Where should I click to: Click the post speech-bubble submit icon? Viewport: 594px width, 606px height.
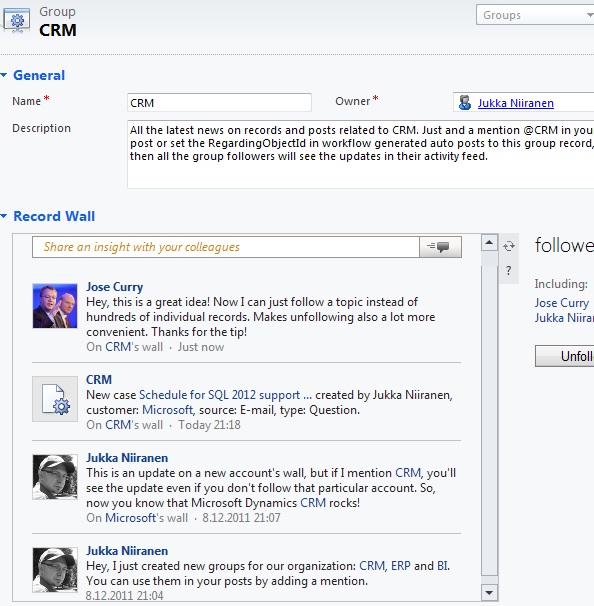pyautogui.click(x=440, y=247)
